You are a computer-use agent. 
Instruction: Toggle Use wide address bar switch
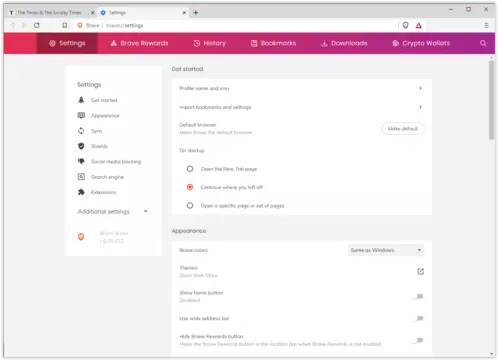point(417,318)
